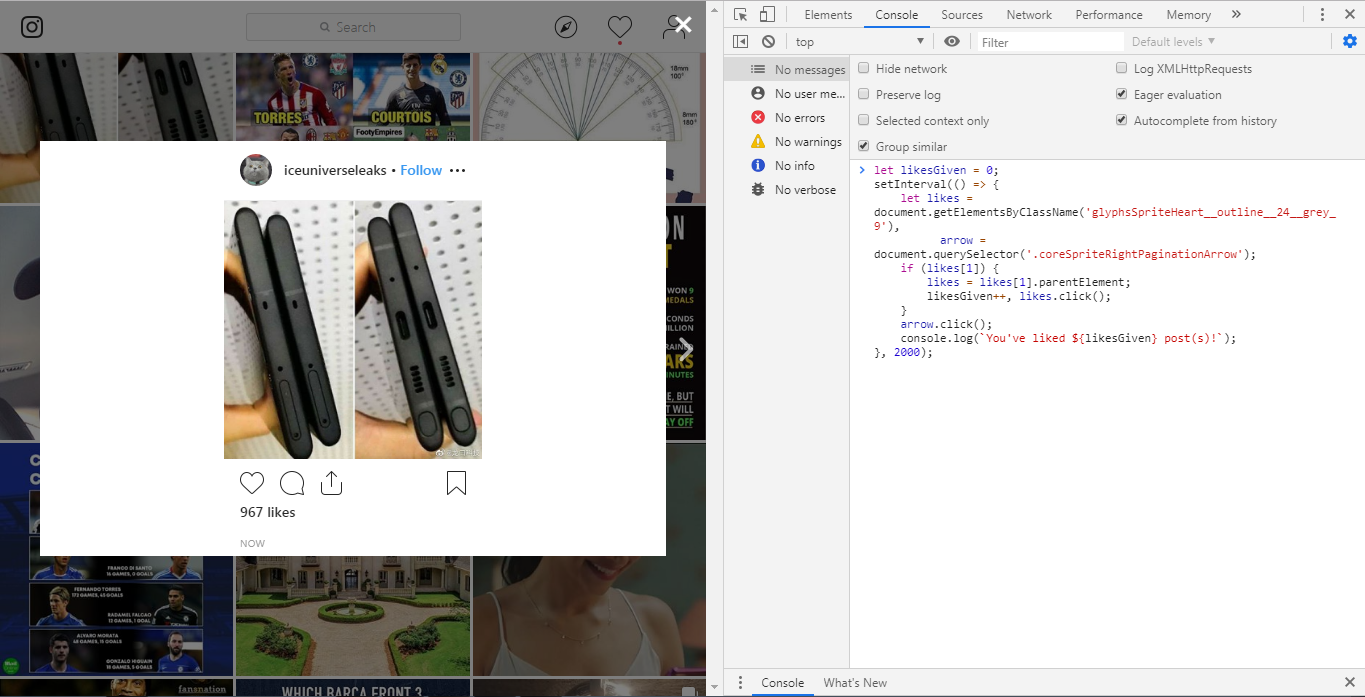The image size is (1365, 697).
Task: Uncheck the Group similar checkbox
Action: coord(864,147)
